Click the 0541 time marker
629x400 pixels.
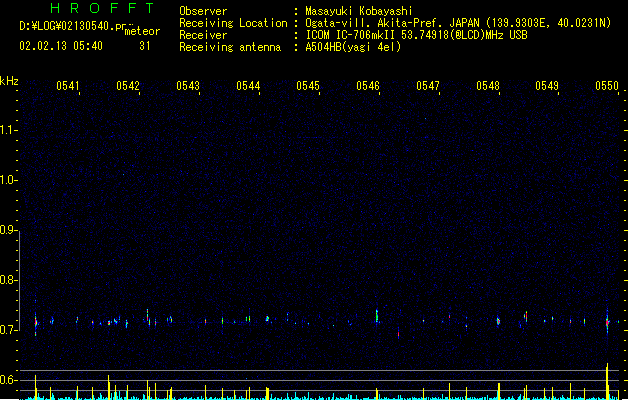(68, 86)
